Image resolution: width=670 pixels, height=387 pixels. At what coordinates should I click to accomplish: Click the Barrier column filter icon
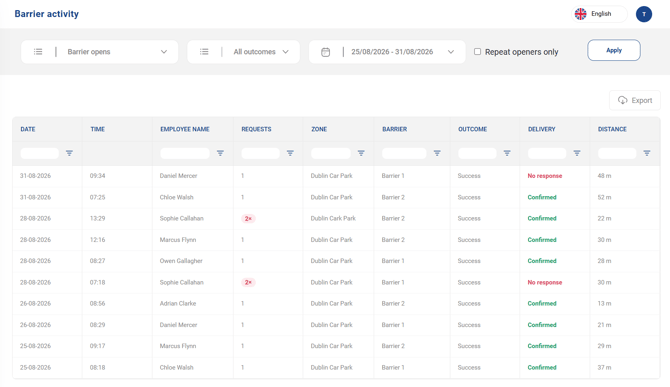point(437,153)
